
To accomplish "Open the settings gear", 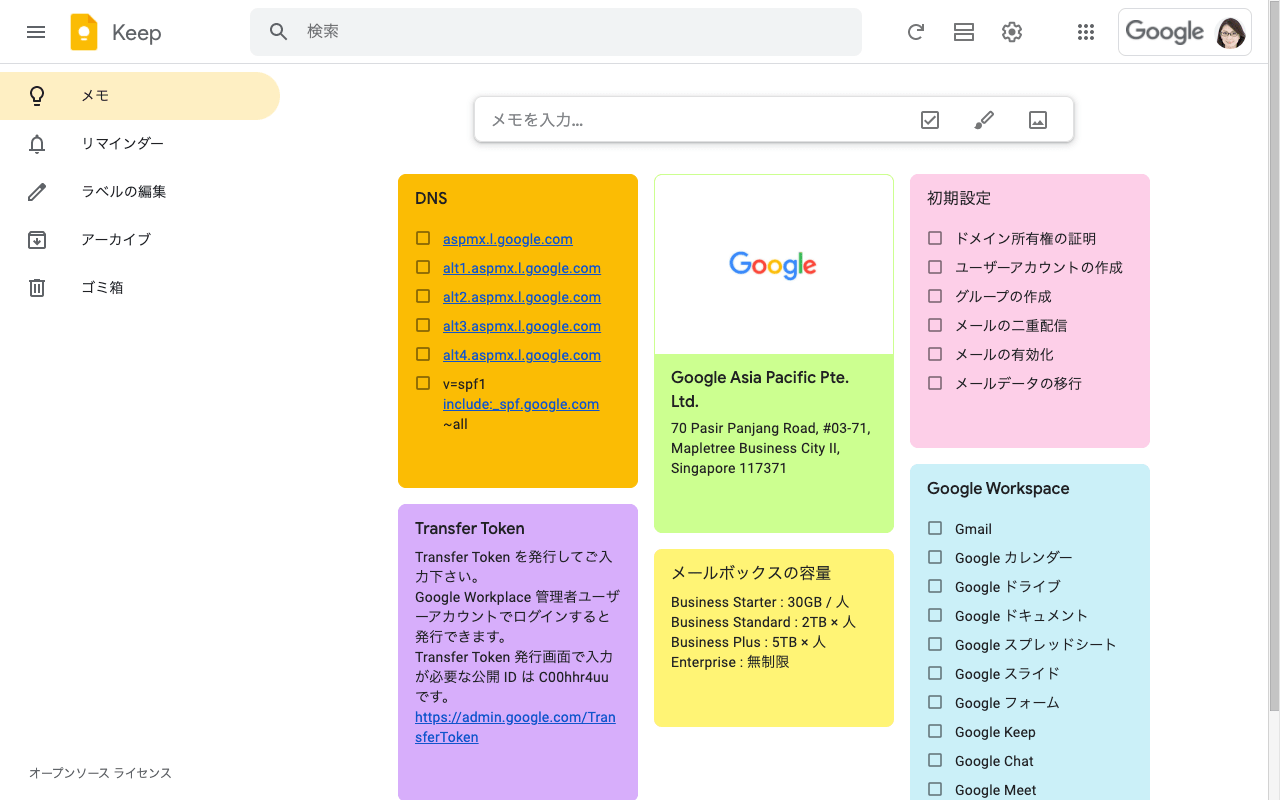I will 1012,32.
